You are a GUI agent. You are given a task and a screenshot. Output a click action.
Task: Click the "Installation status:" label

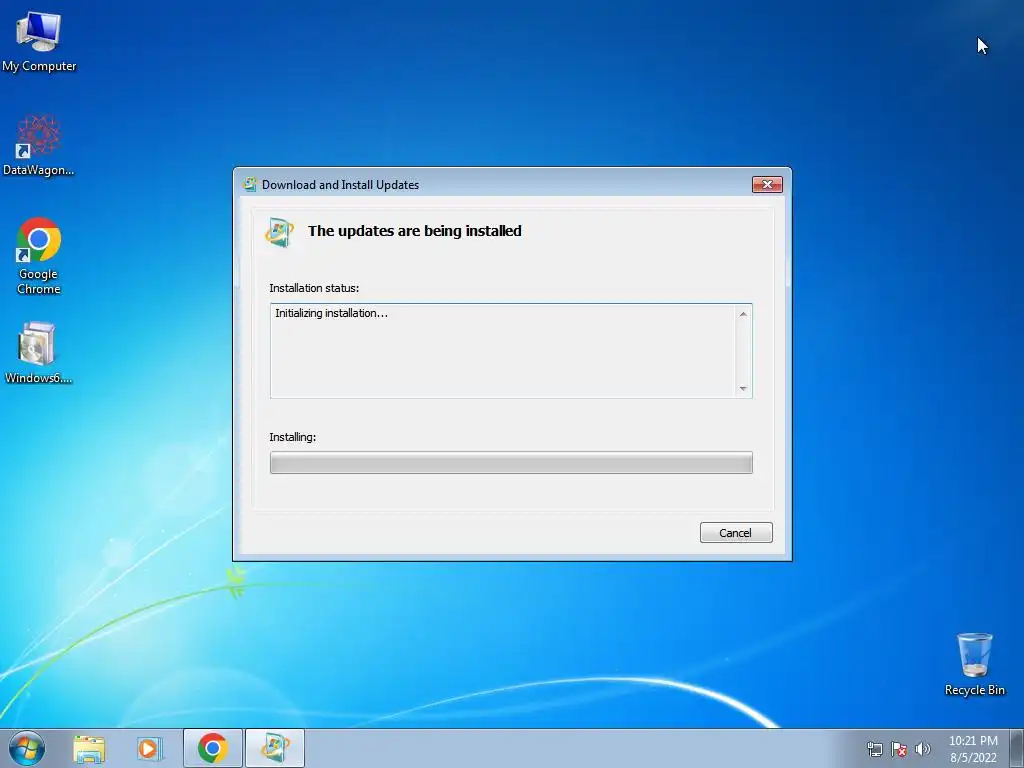point(314,288)
